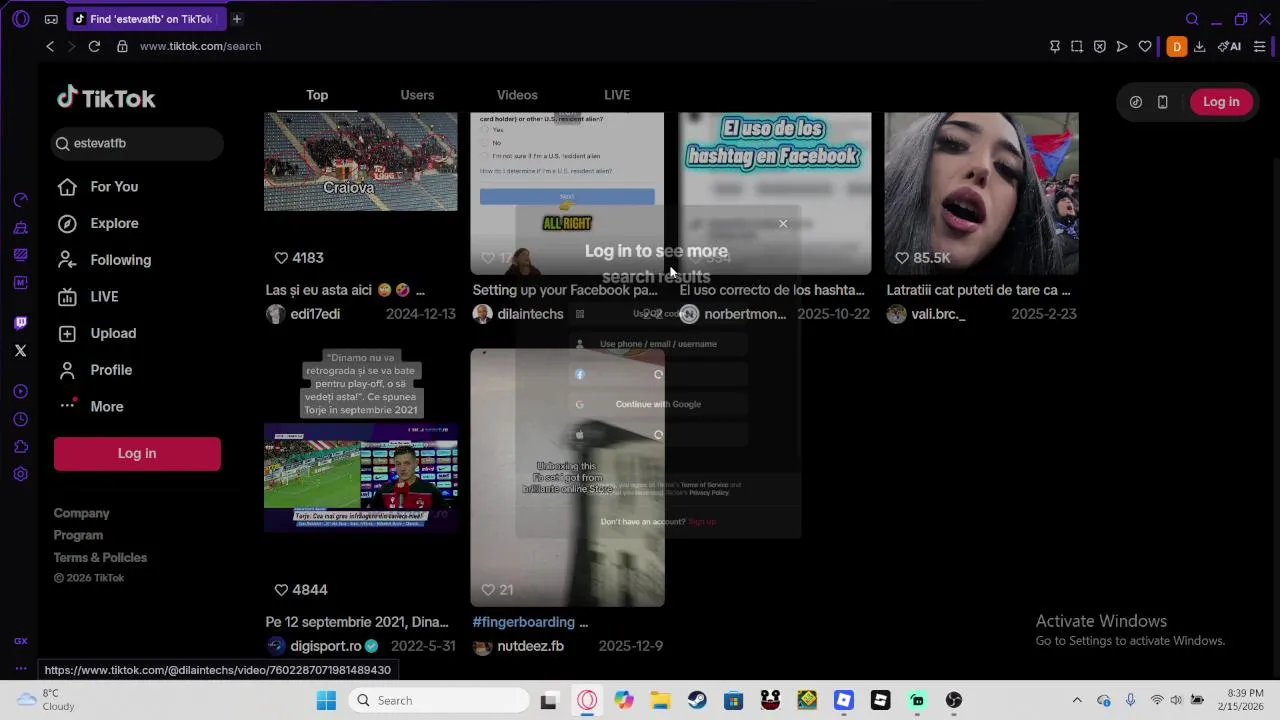Click the phone Get App icon in header
The height and width of the screenshot is (720, 1280).
[x=1162, y=102]
